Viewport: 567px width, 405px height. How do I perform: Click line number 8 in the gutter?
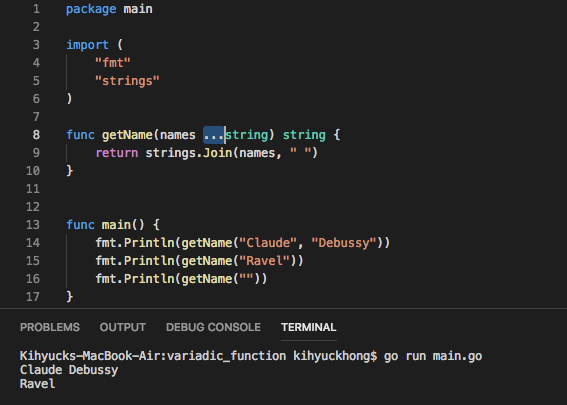36,135
